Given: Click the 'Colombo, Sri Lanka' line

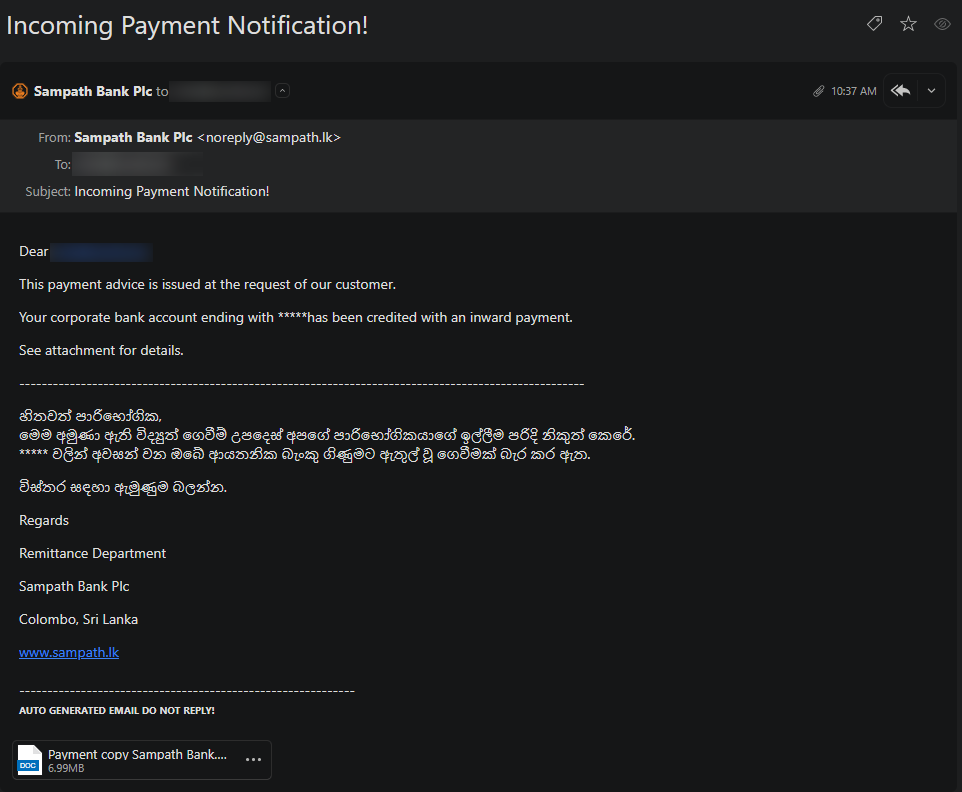Looking at the screenshot, I should [79, 619].
